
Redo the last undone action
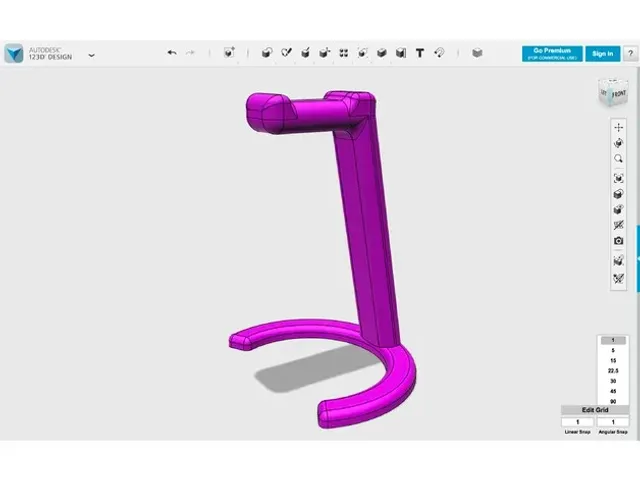[190, 53]
